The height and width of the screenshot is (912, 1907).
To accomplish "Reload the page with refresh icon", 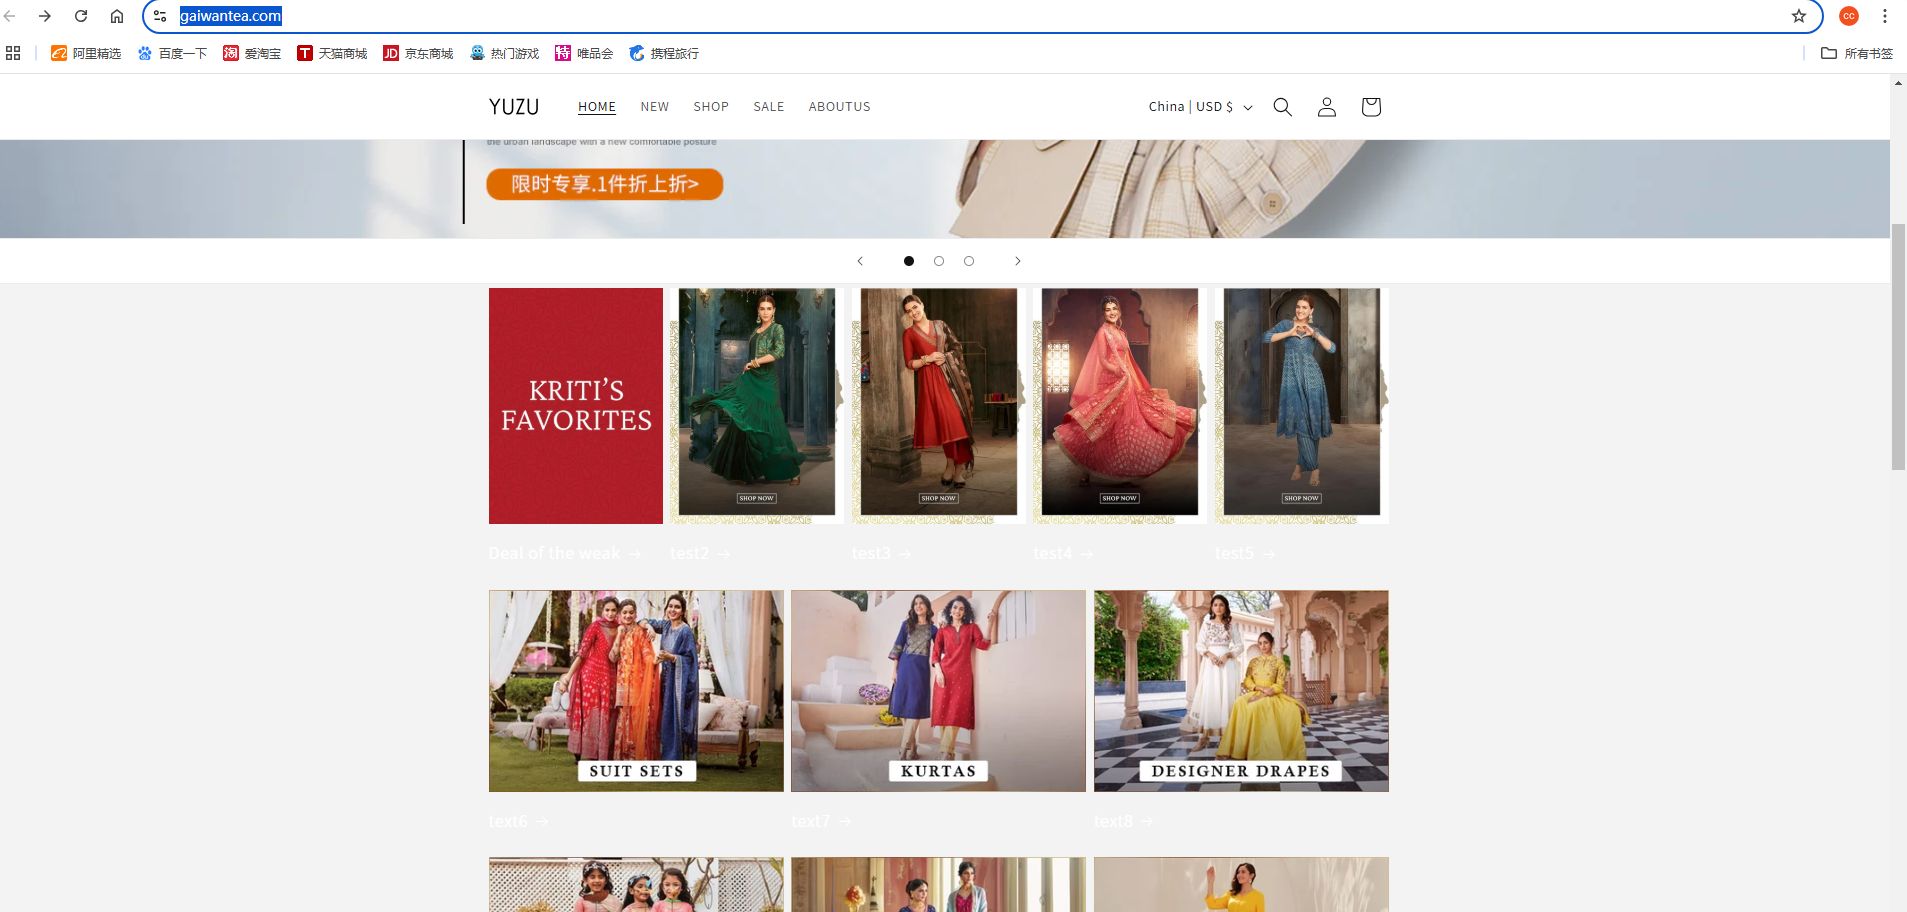I will tap(81, 16).
